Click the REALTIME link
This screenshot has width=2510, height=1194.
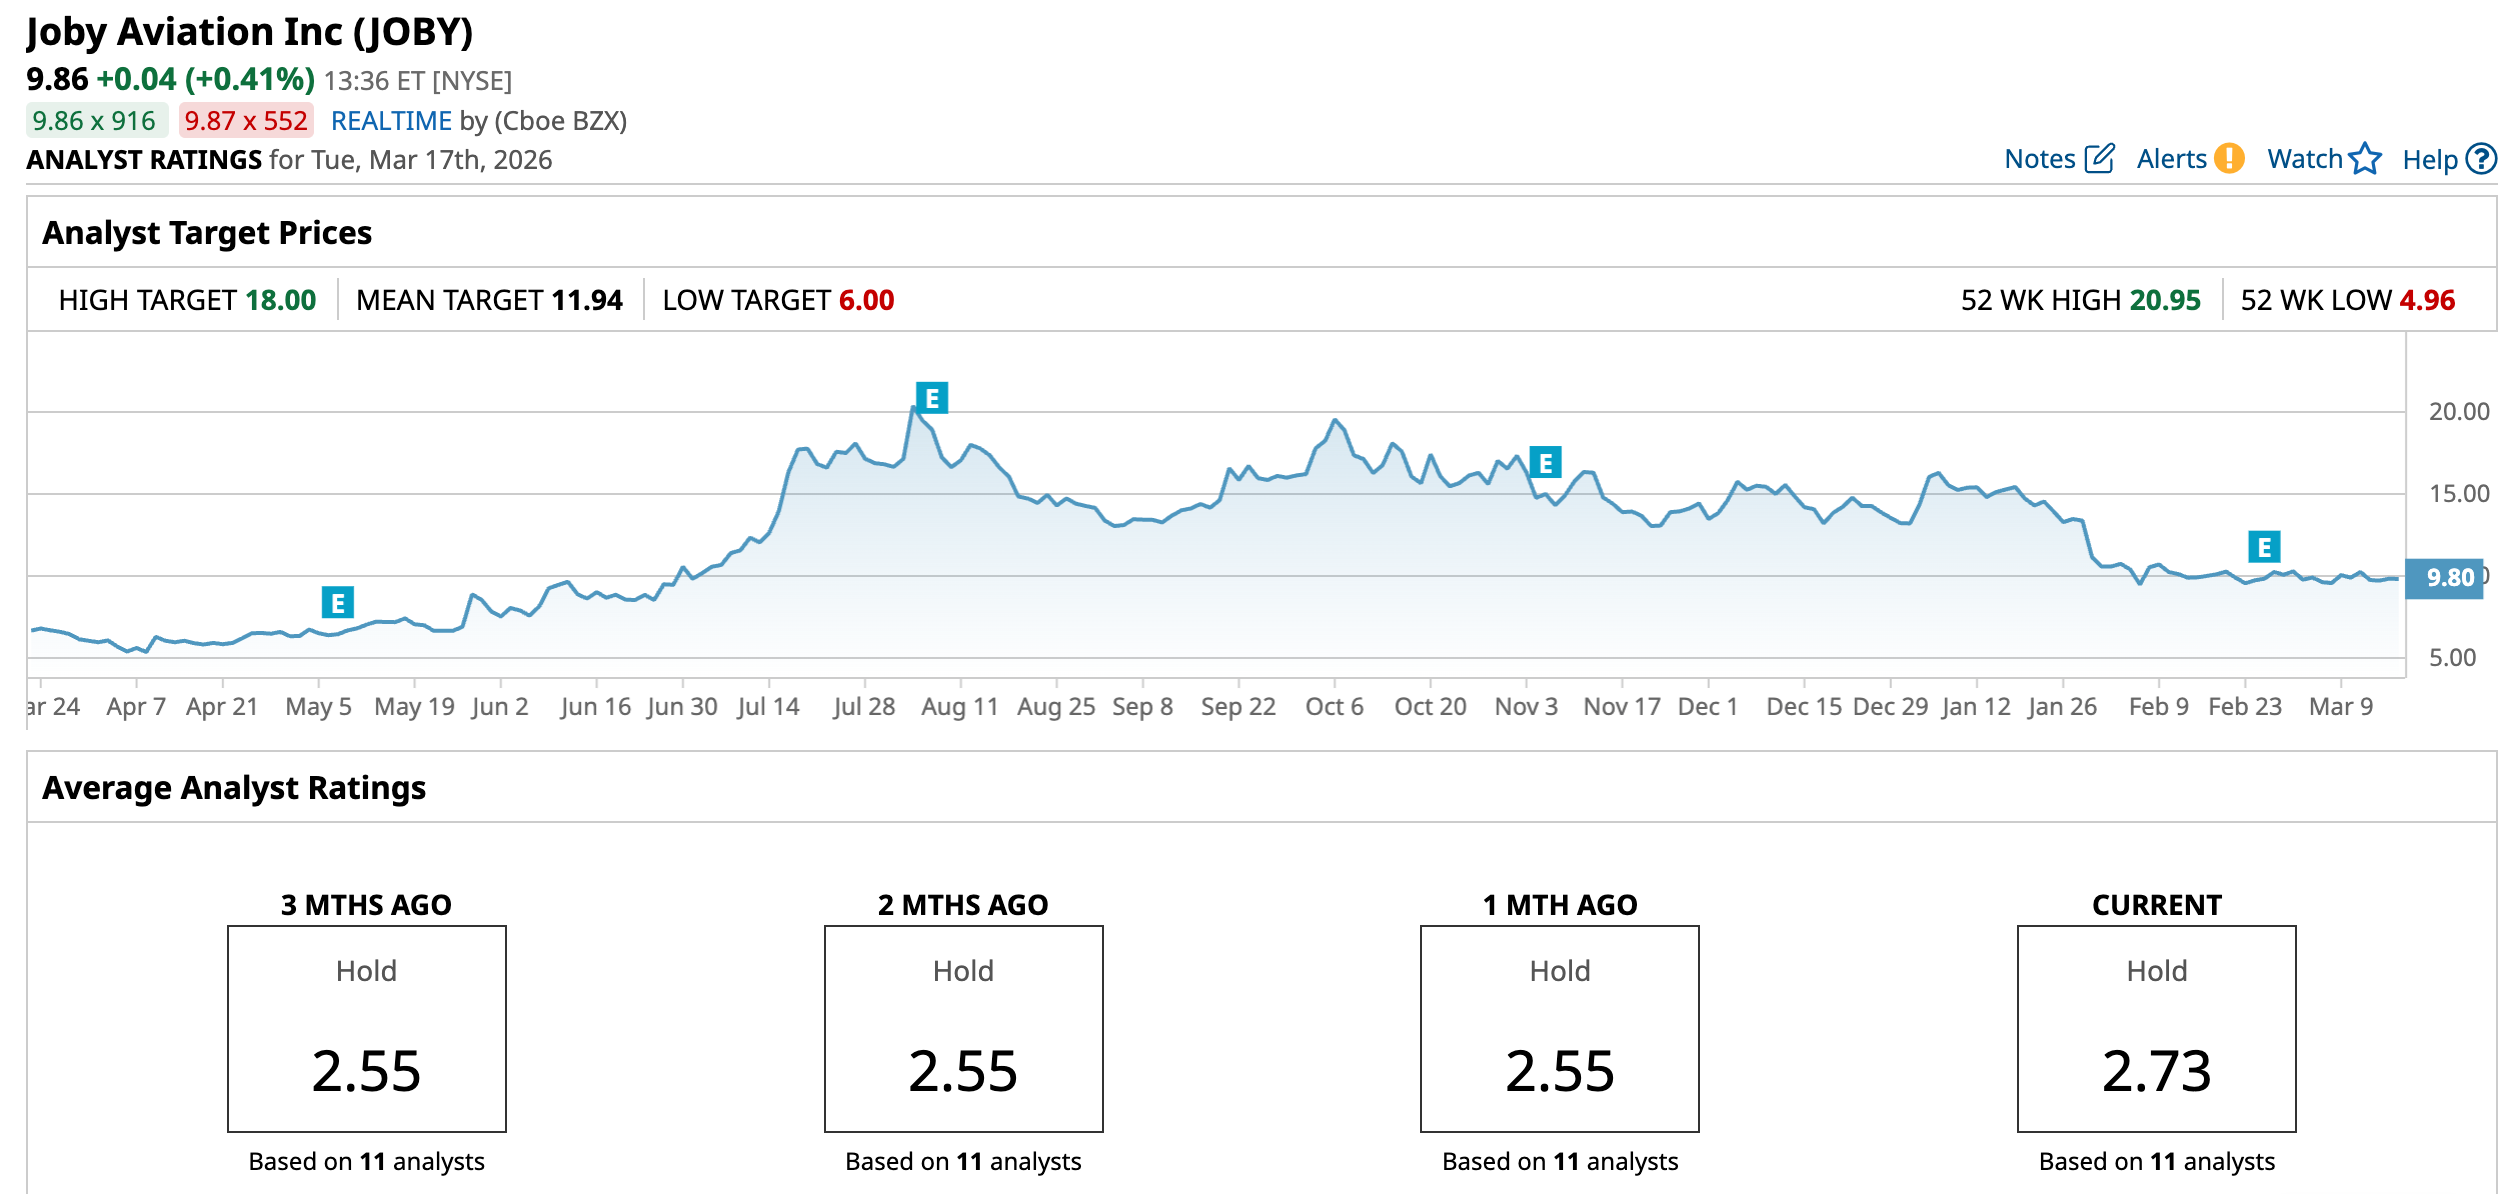(x=391, y=121)
